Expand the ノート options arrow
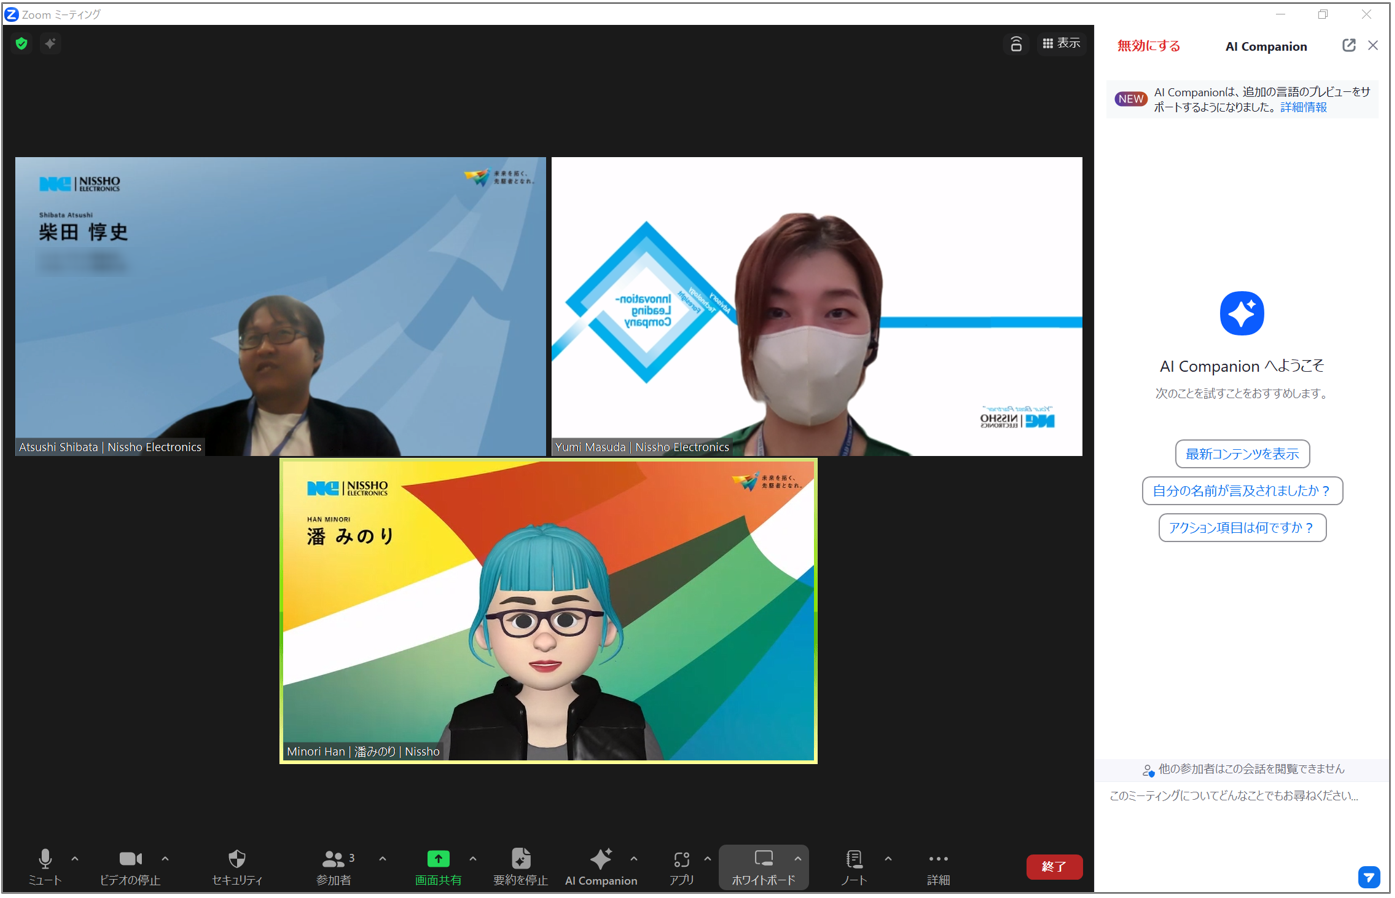Image resolution: width=1395 pixels, height=898 pixels. click(888, 859)
